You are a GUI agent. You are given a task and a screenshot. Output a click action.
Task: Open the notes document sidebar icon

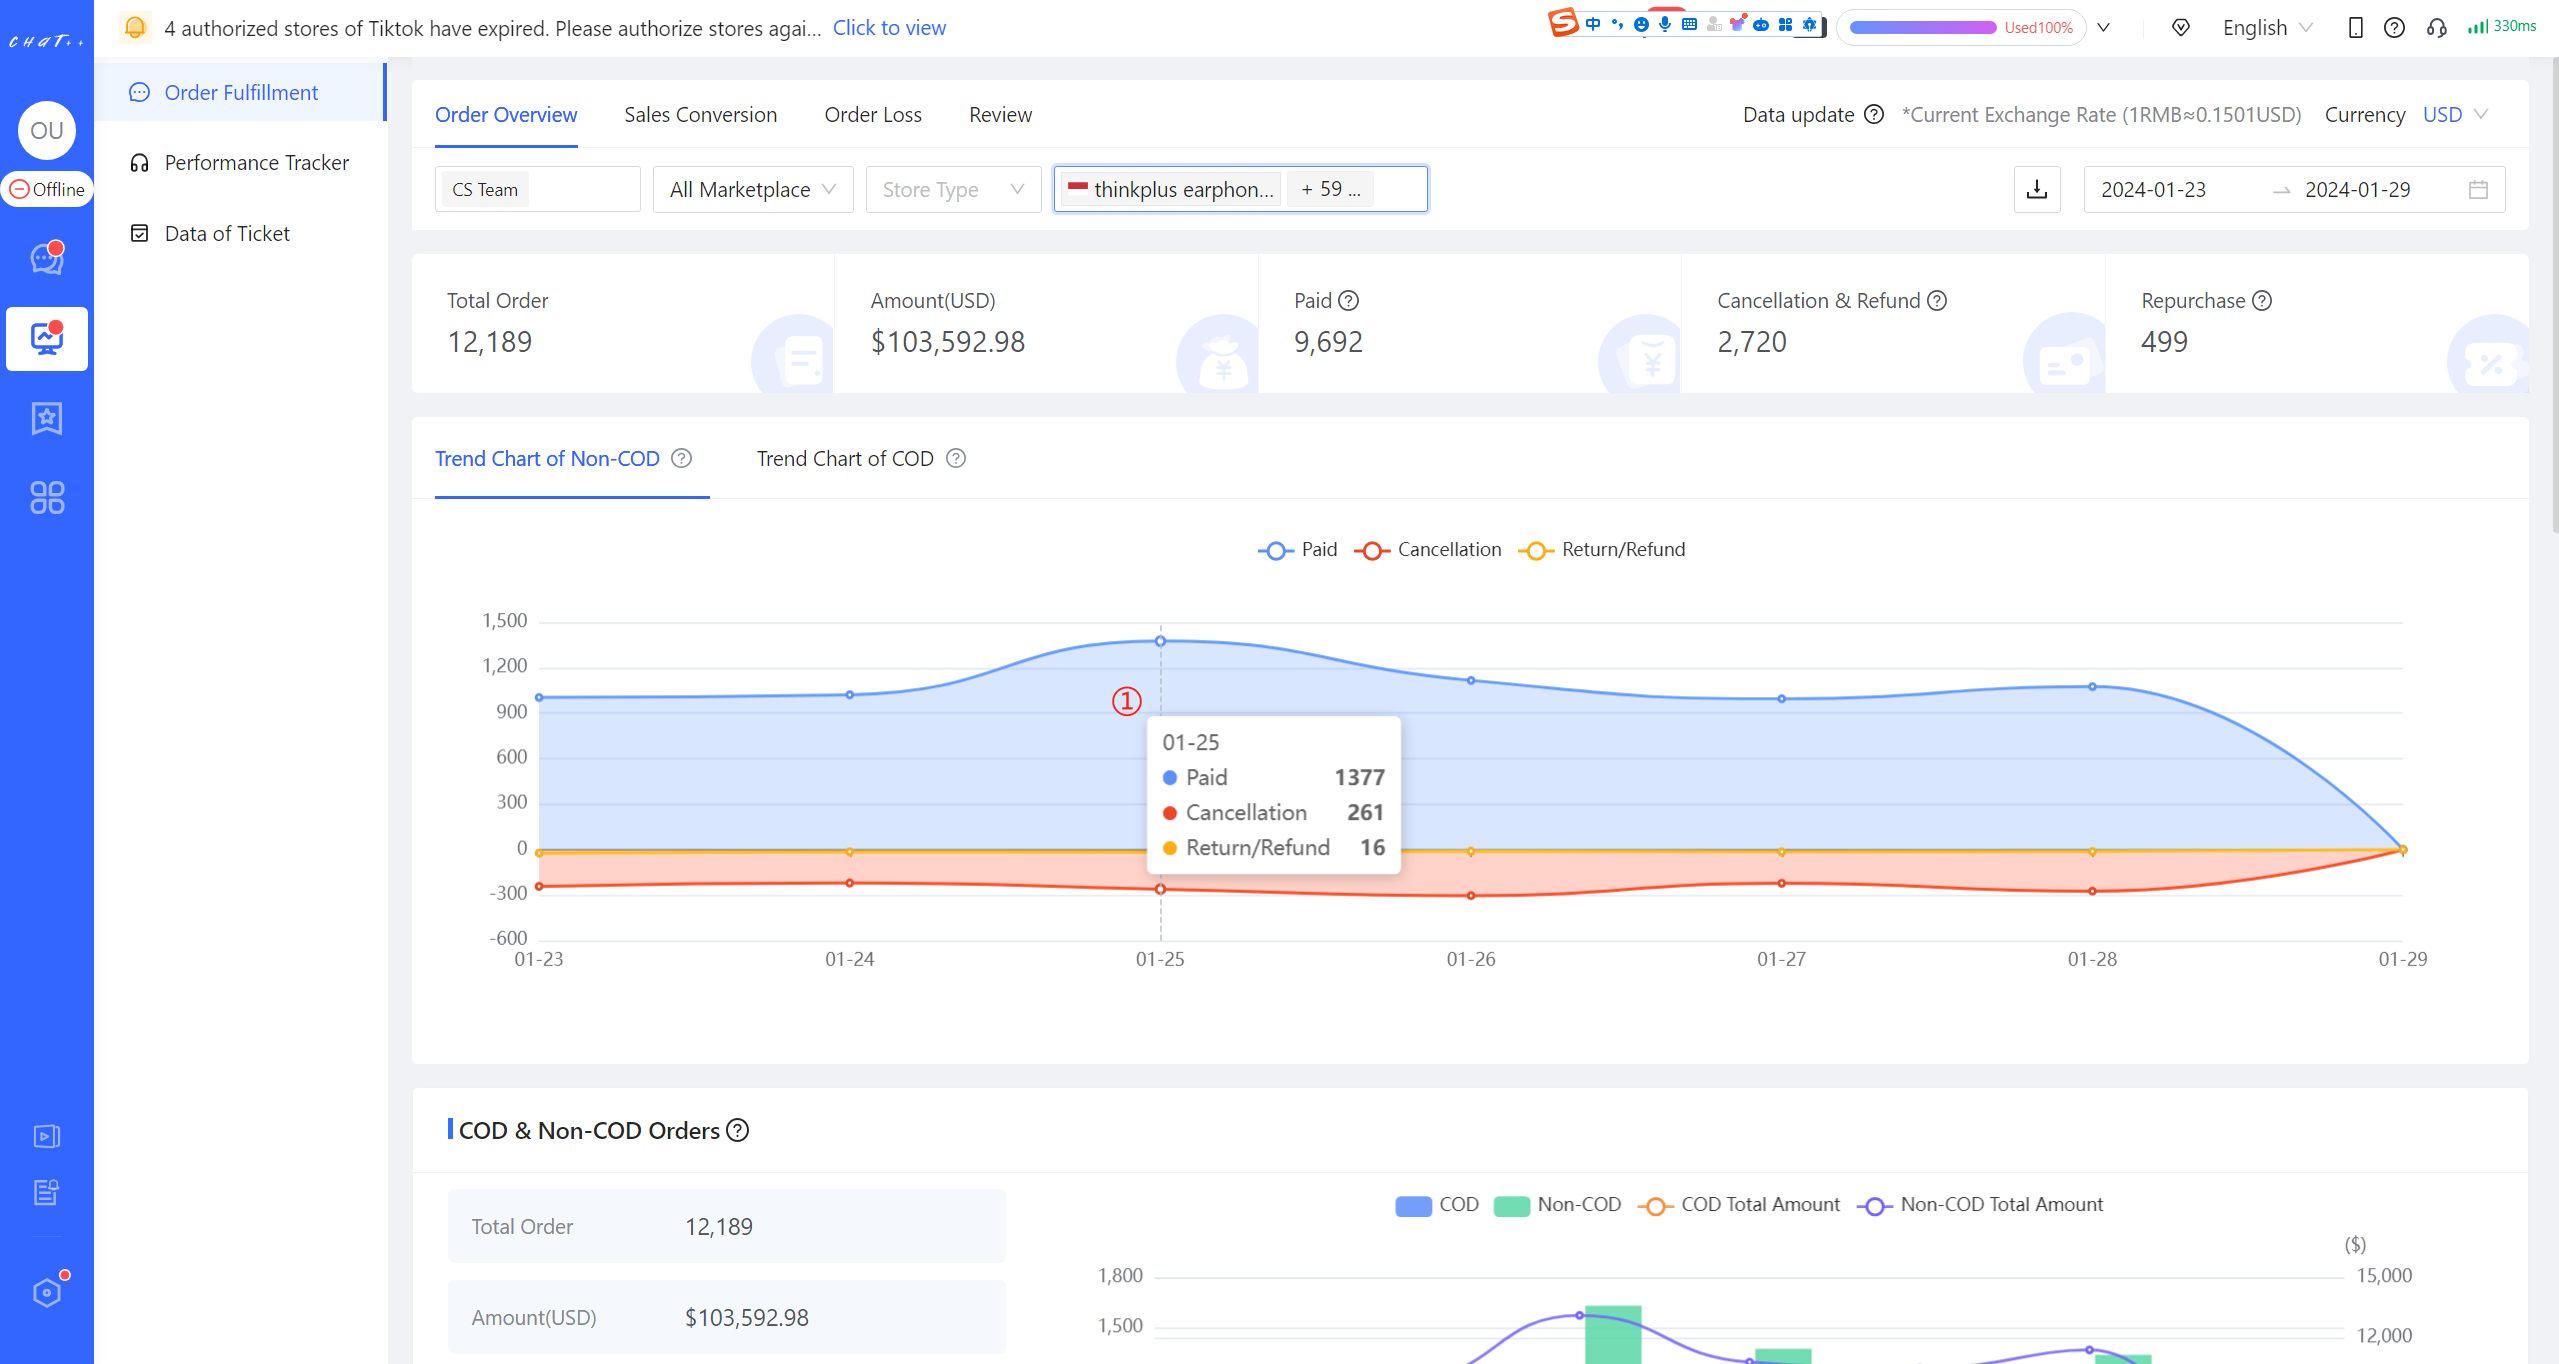point(47,1192)
